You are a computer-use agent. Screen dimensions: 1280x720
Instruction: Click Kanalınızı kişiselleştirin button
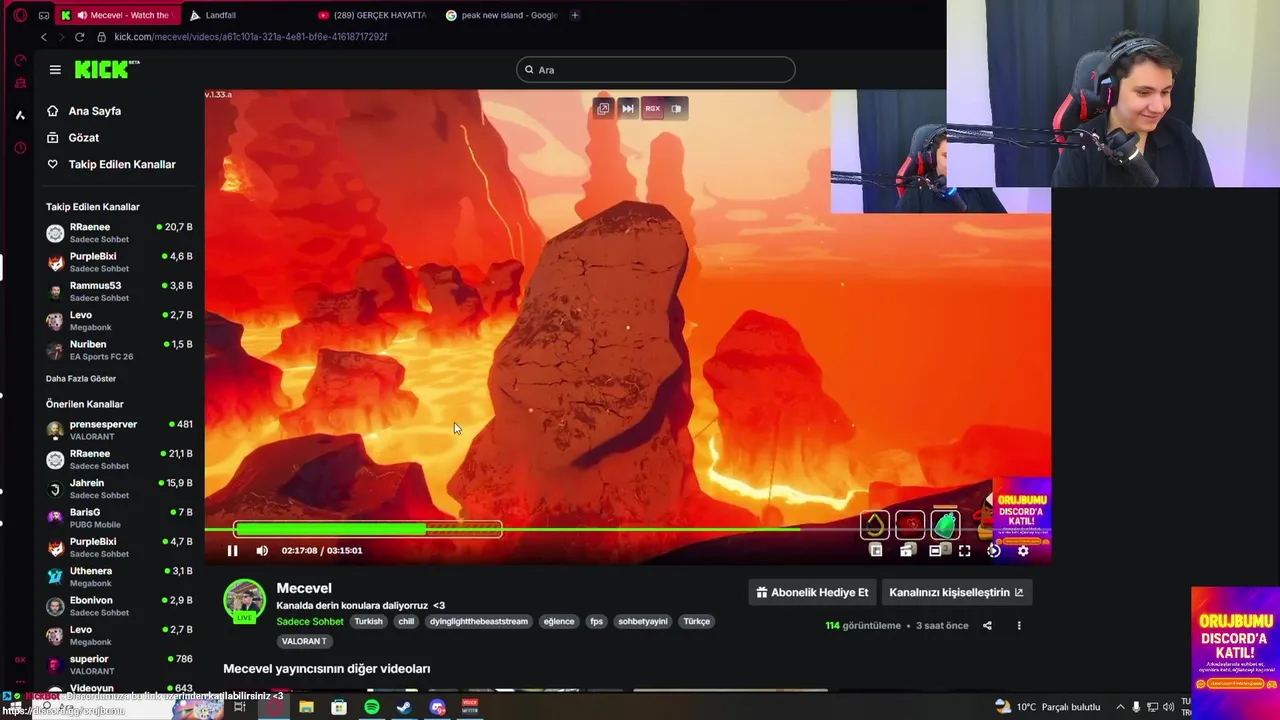[x=956, y=592]
